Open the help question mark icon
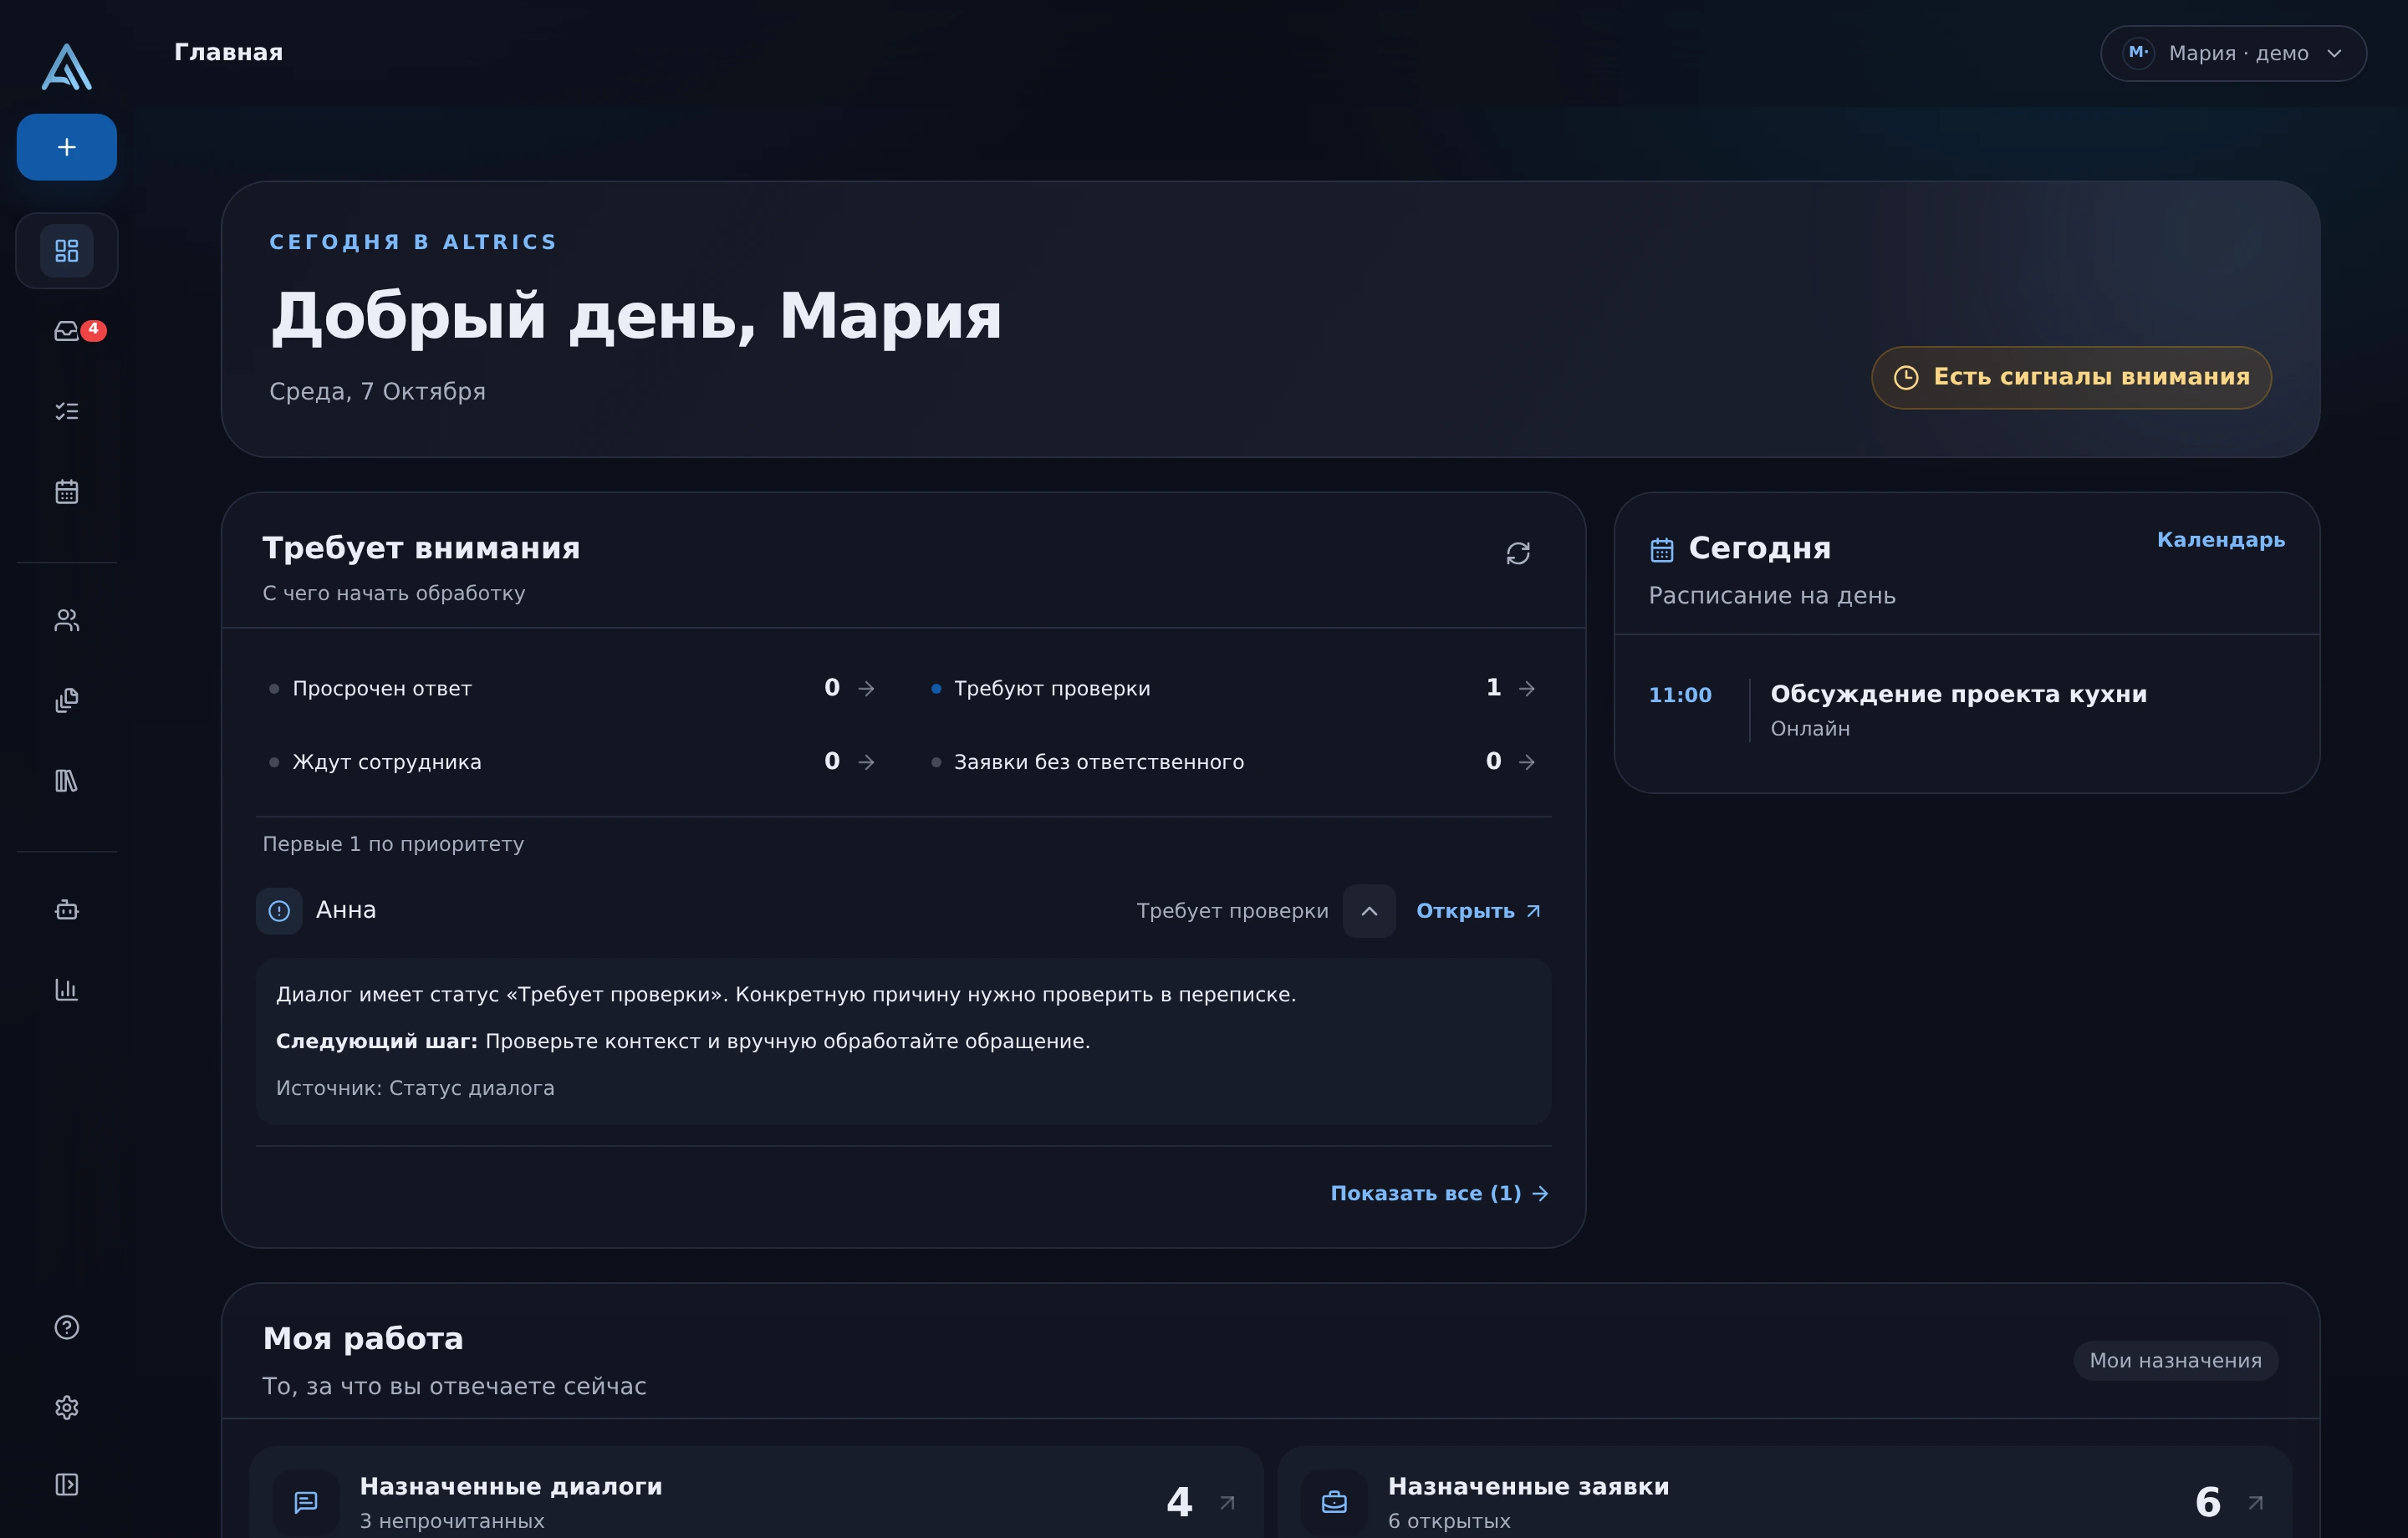Image resolution: width=2408 pixels, height=1538 pixels. tap(66, 1327)
